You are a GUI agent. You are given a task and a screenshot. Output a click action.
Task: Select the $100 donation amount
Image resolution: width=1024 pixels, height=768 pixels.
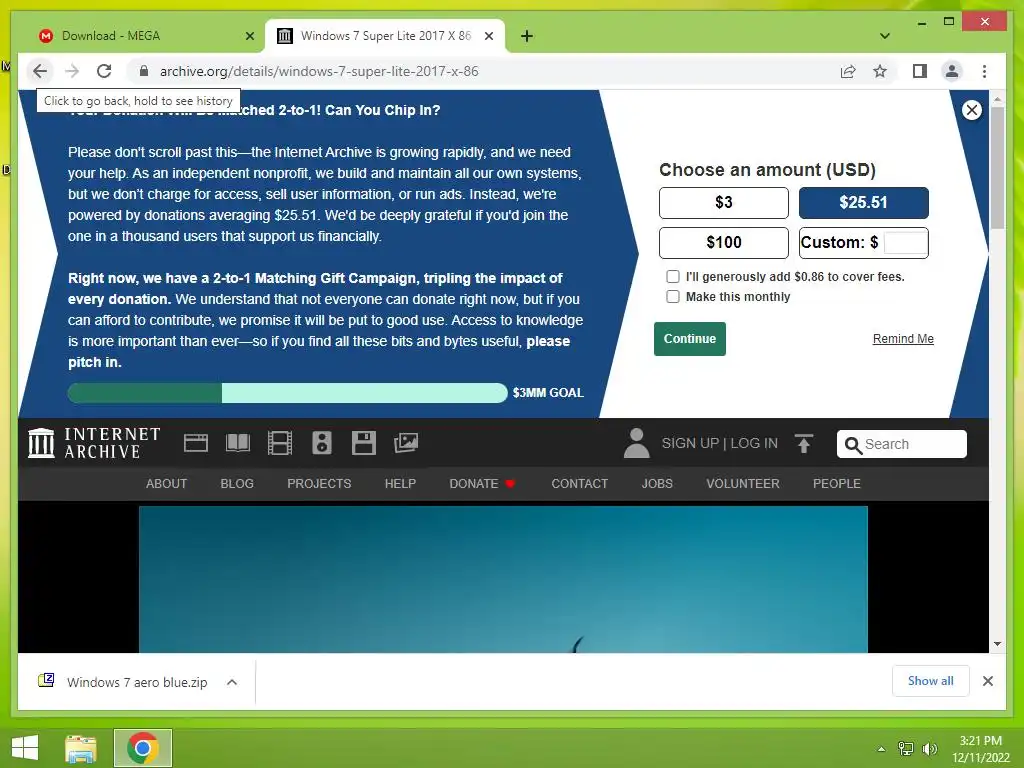click(x=724, y=242)
